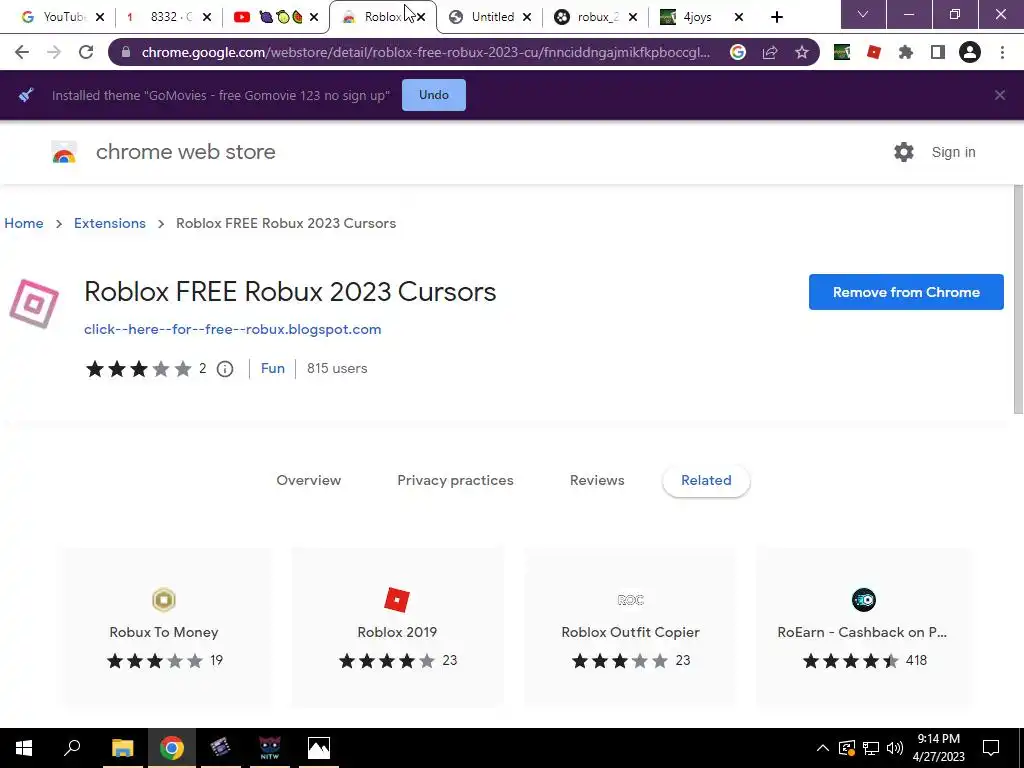
Task: Sign in to the Chrome Web Store
Action: pos(953,152)
